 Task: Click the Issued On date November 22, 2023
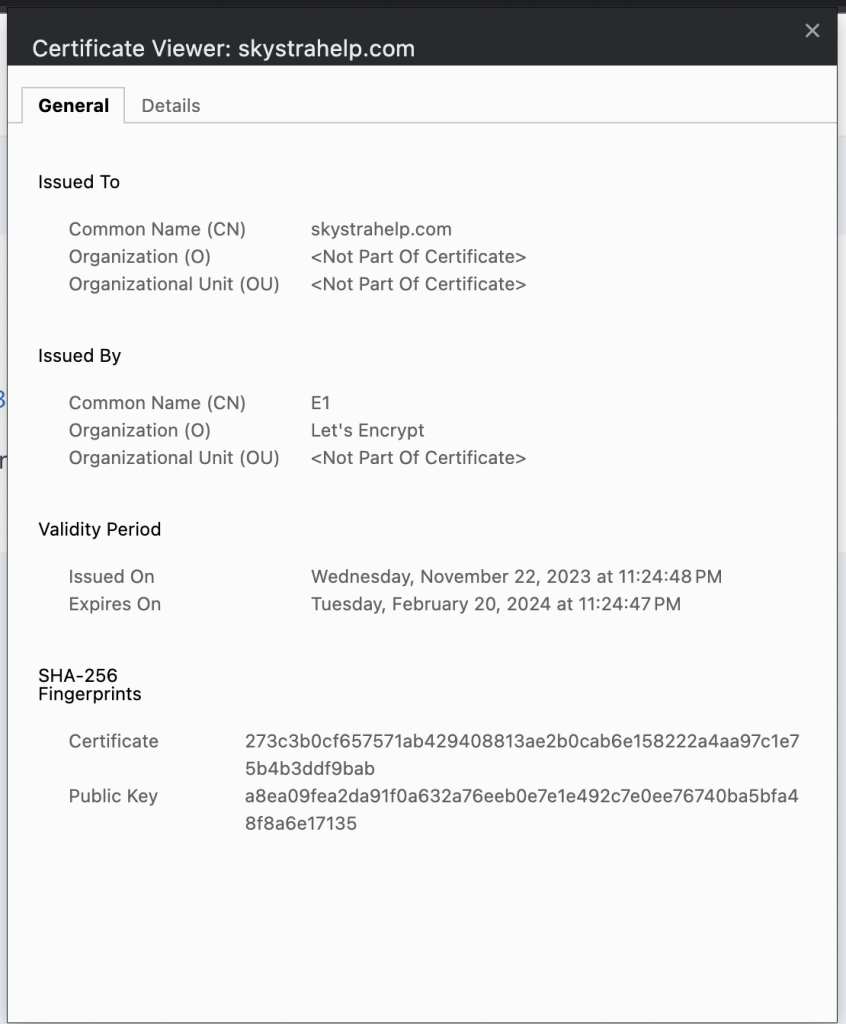point(516,577)
